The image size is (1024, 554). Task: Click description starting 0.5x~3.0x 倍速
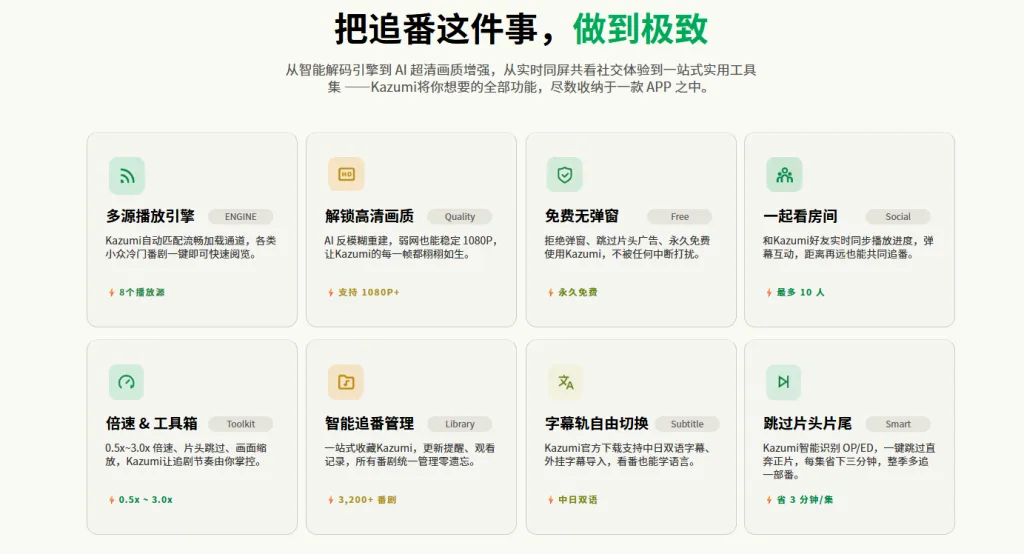(x=186, y=455)
